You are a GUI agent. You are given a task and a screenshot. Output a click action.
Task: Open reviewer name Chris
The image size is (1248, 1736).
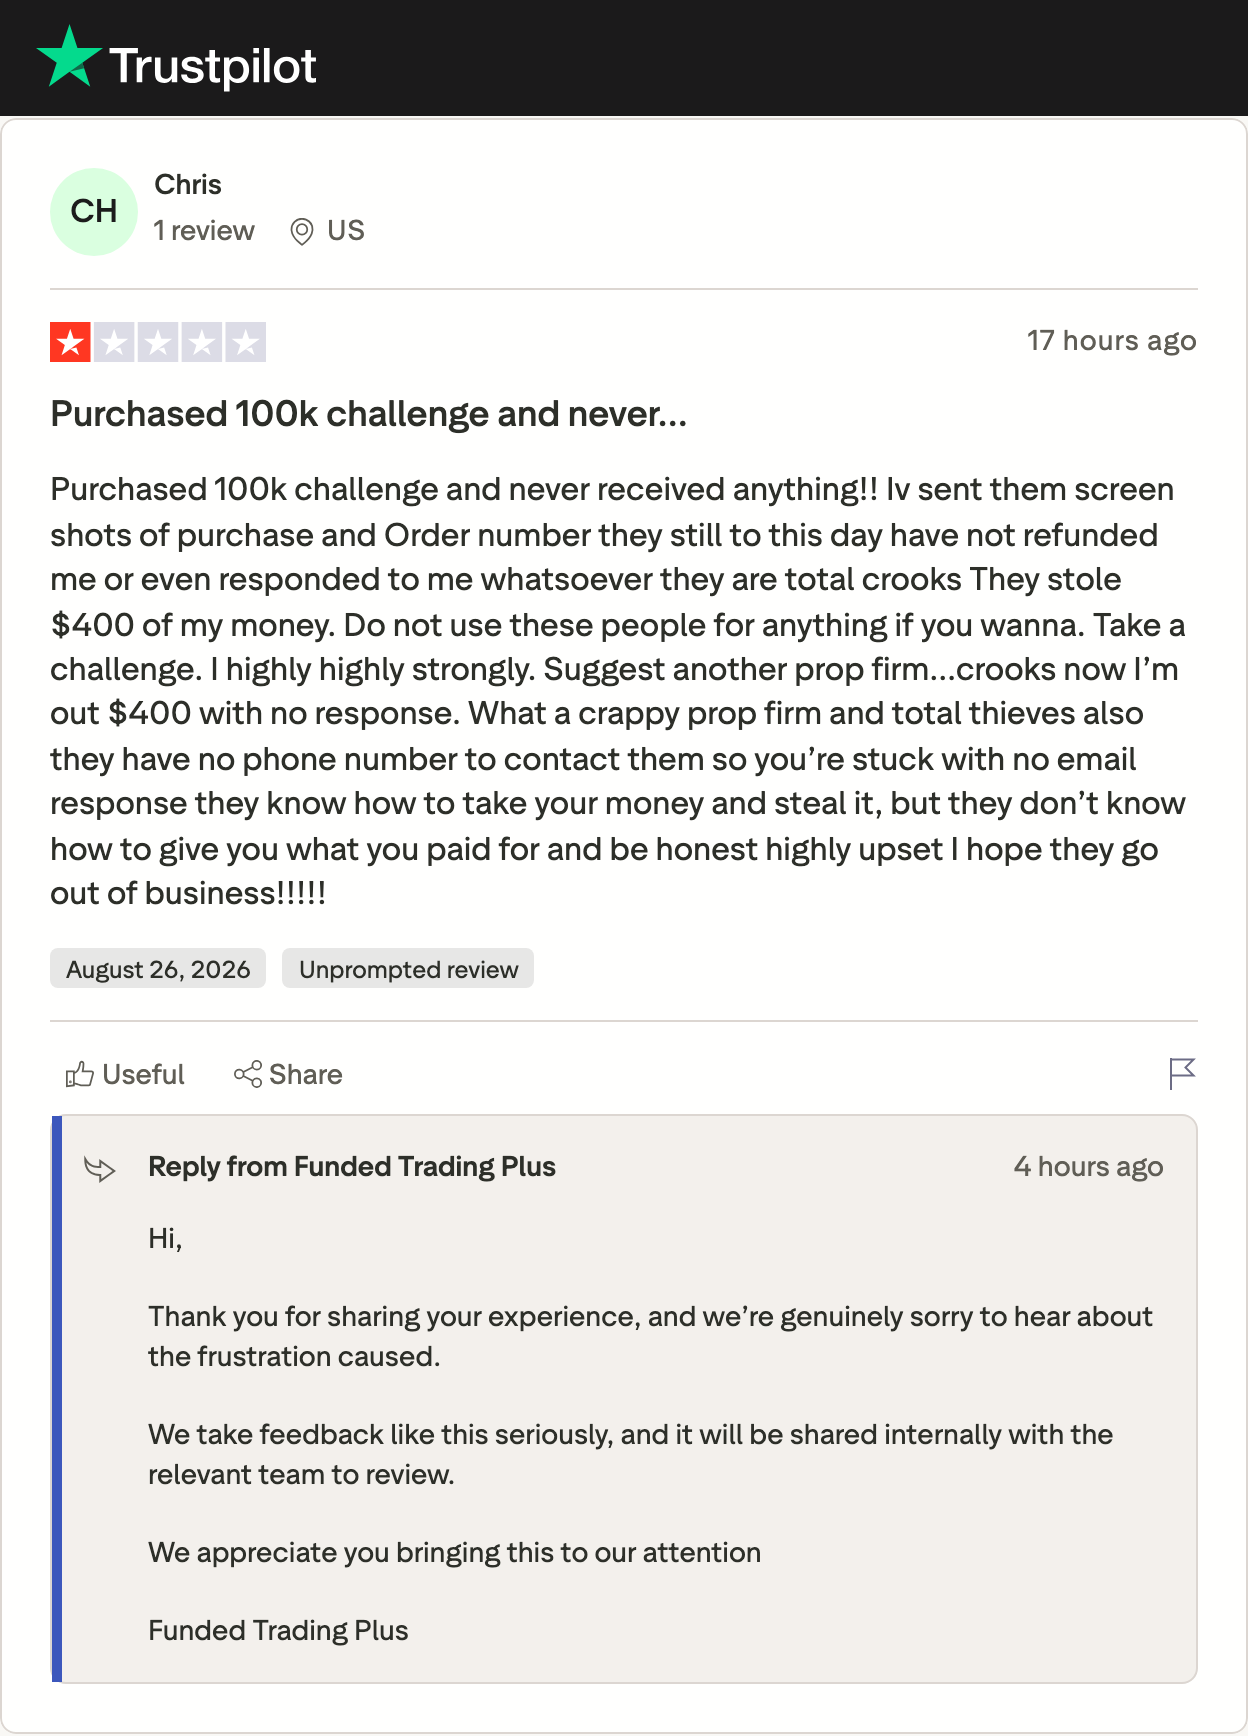point(188,185)
